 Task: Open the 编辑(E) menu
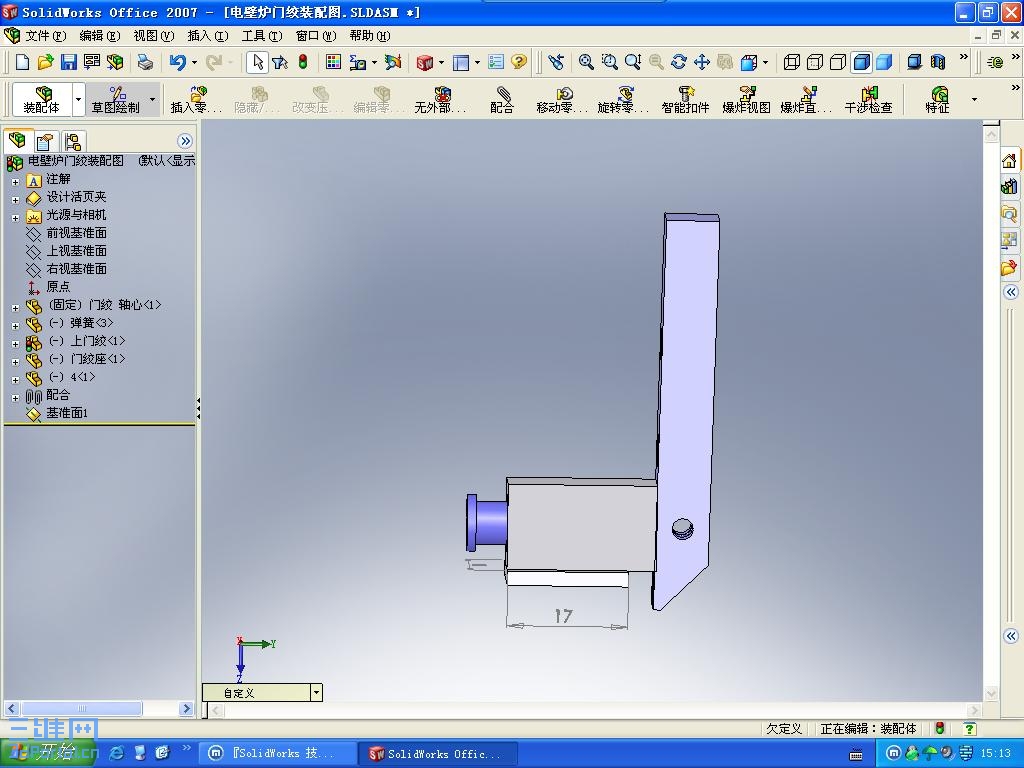pyautogui.click(x=99, y=36)
